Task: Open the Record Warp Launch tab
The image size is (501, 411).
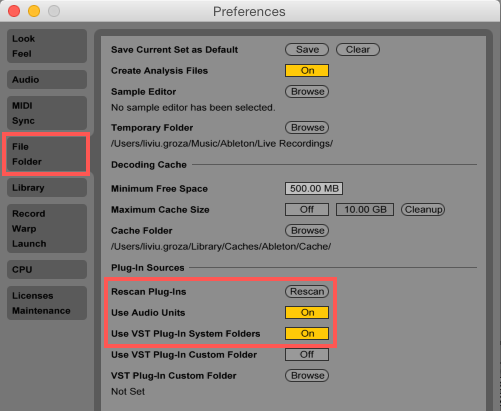Action: click(47, 228)
